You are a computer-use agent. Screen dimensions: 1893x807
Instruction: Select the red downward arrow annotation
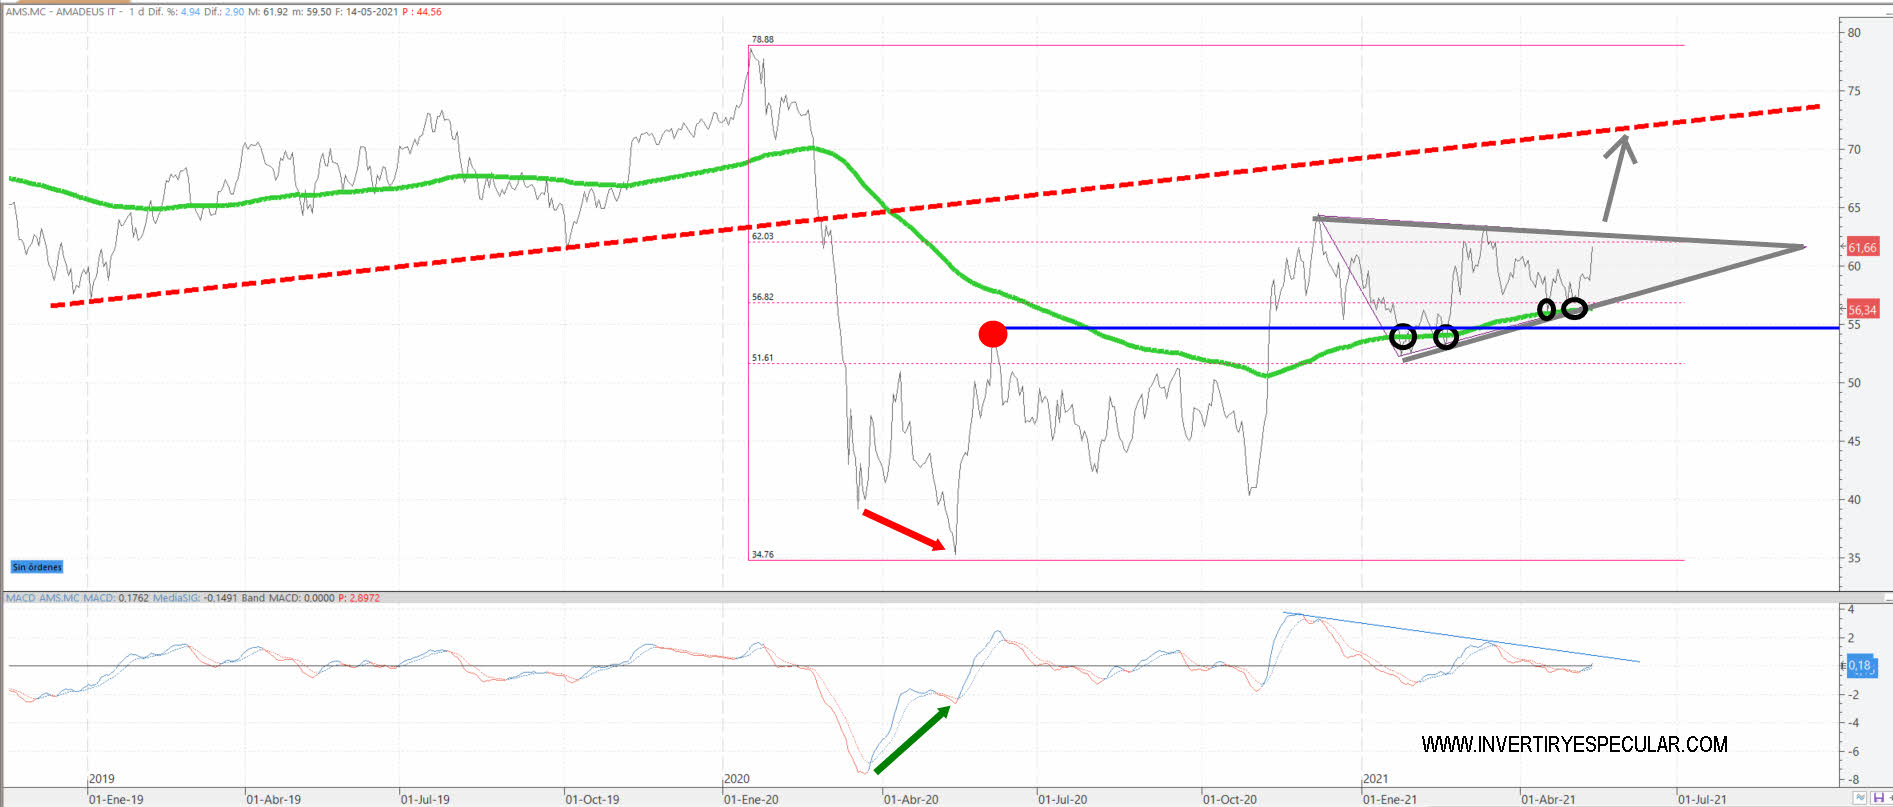(x=903, y=530)
